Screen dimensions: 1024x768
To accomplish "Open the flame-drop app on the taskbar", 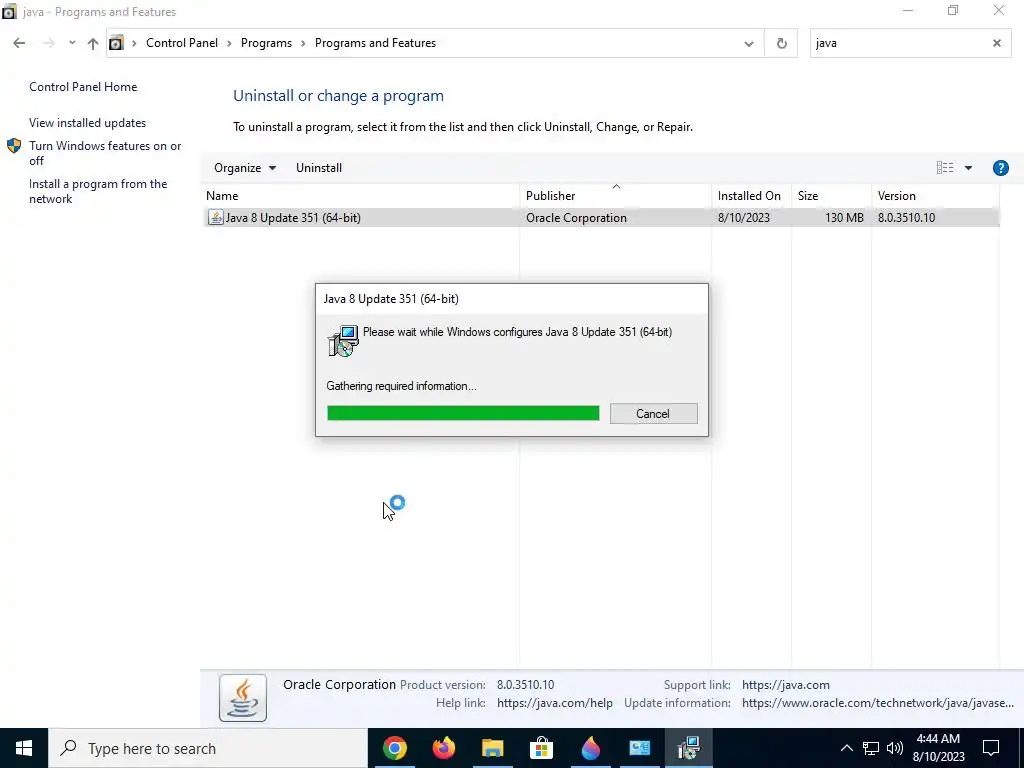I will coord(590,748).
